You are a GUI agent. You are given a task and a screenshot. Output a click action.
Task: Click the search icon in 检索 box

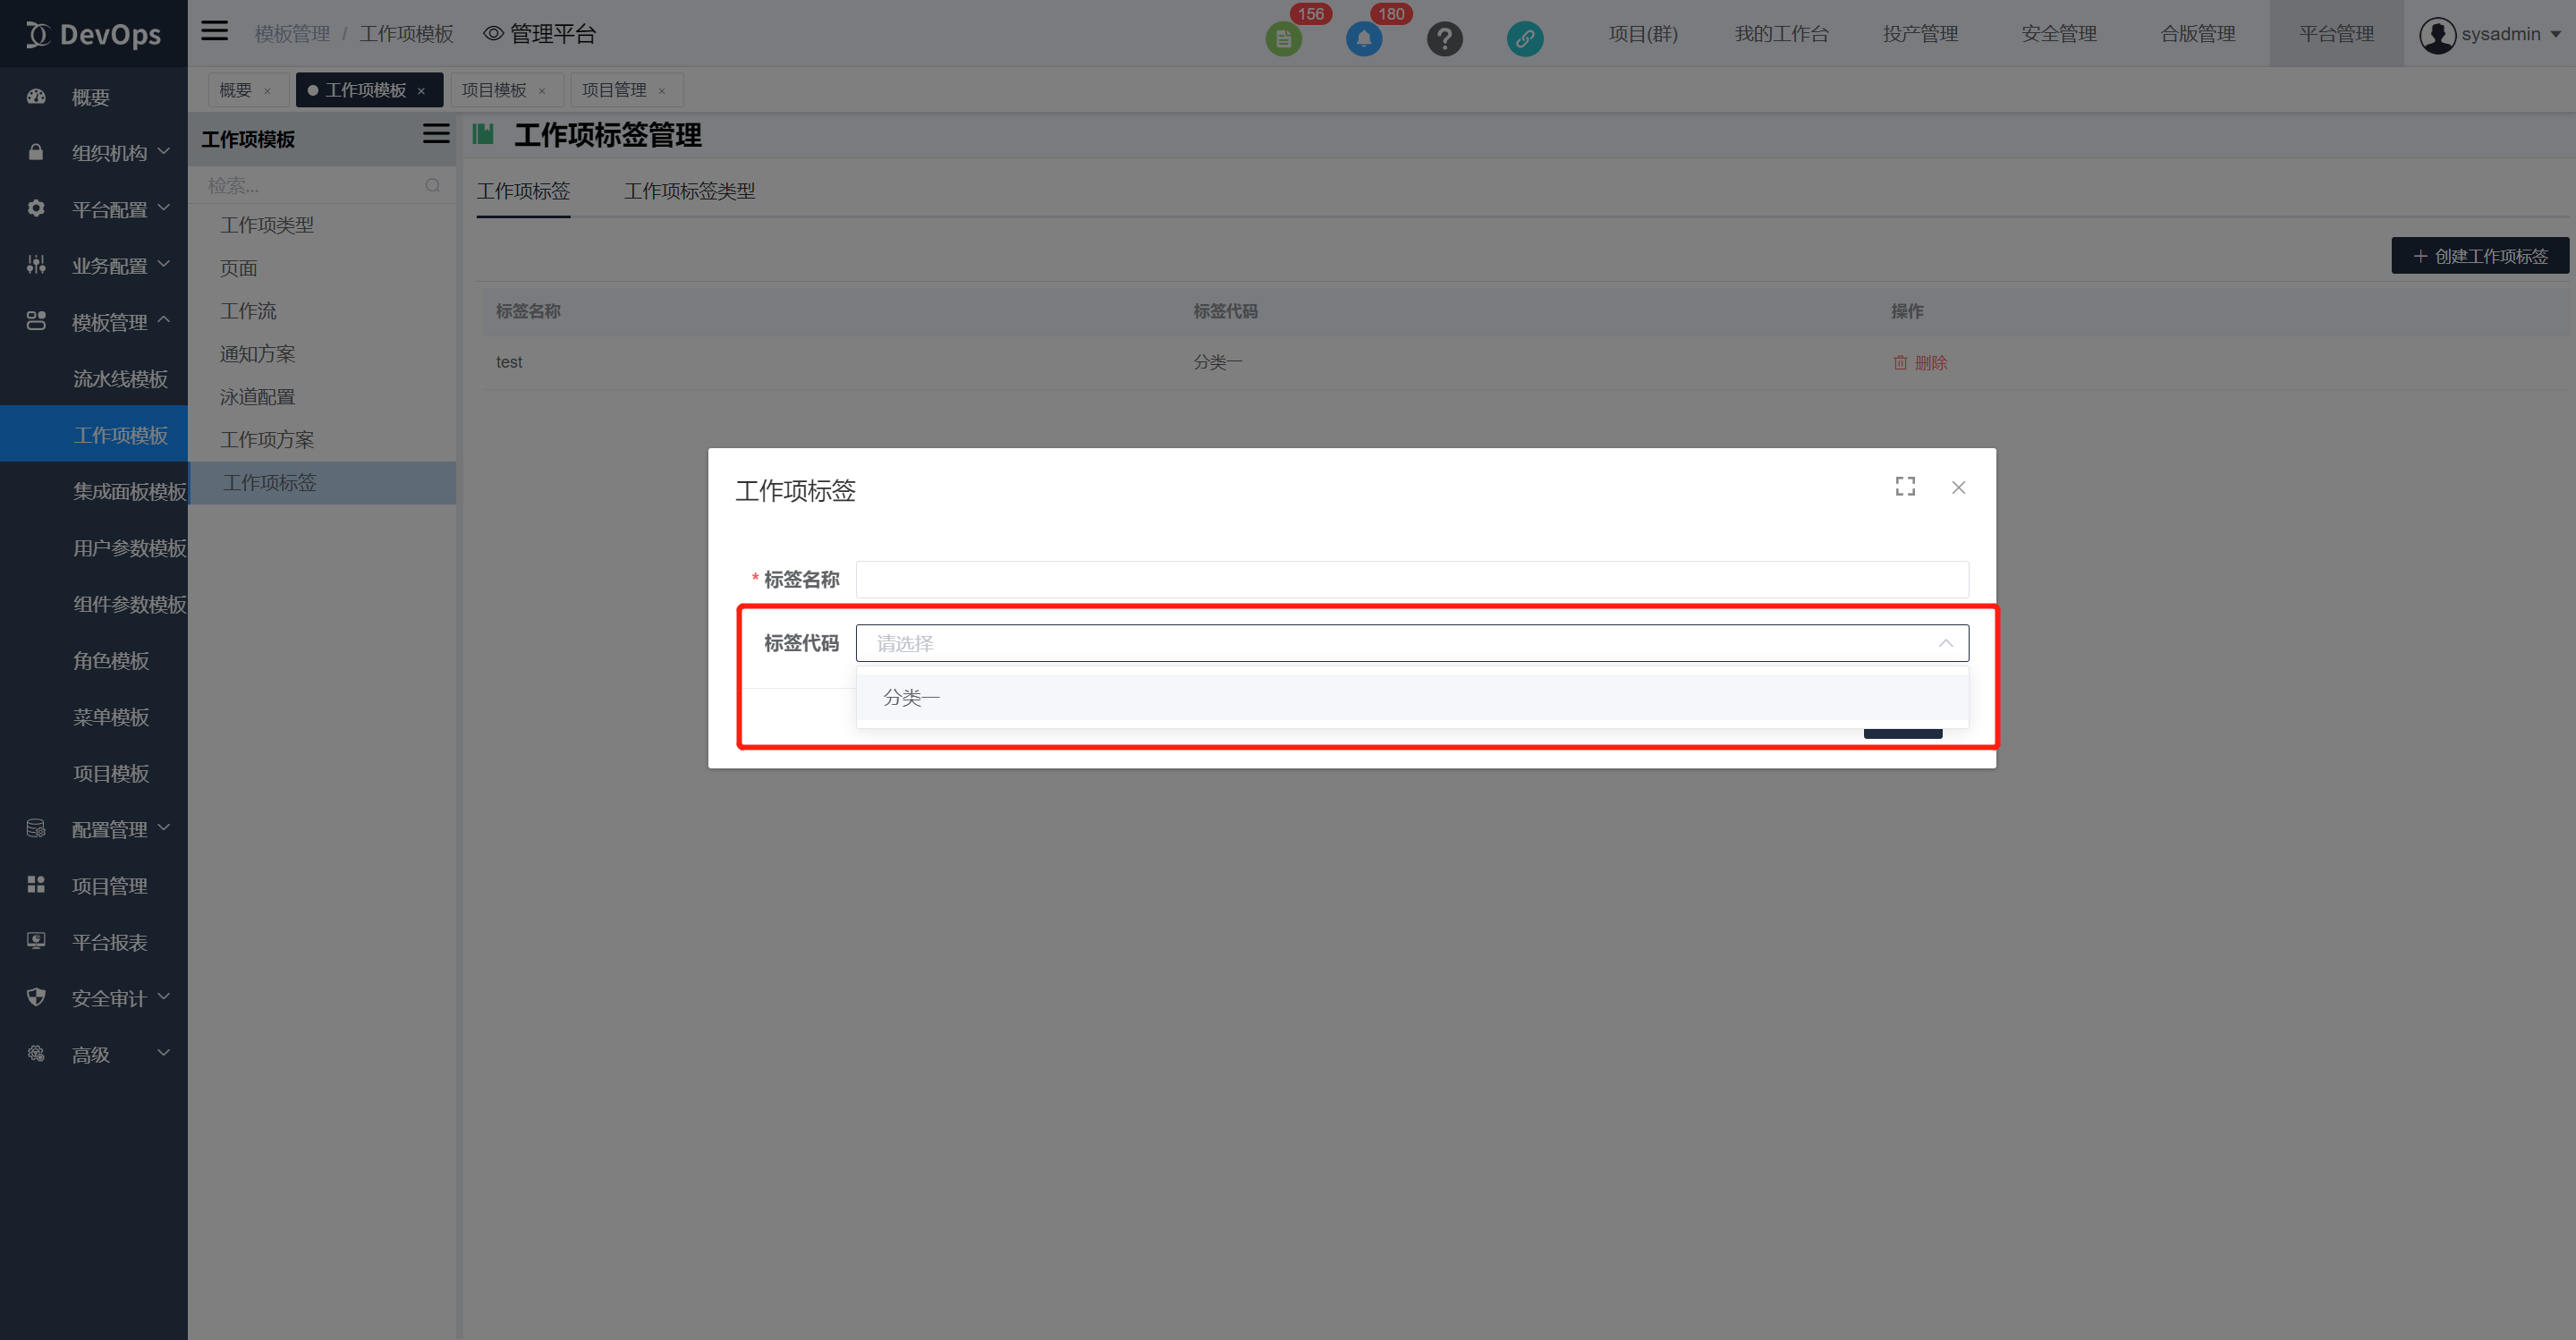coord(432,186)
